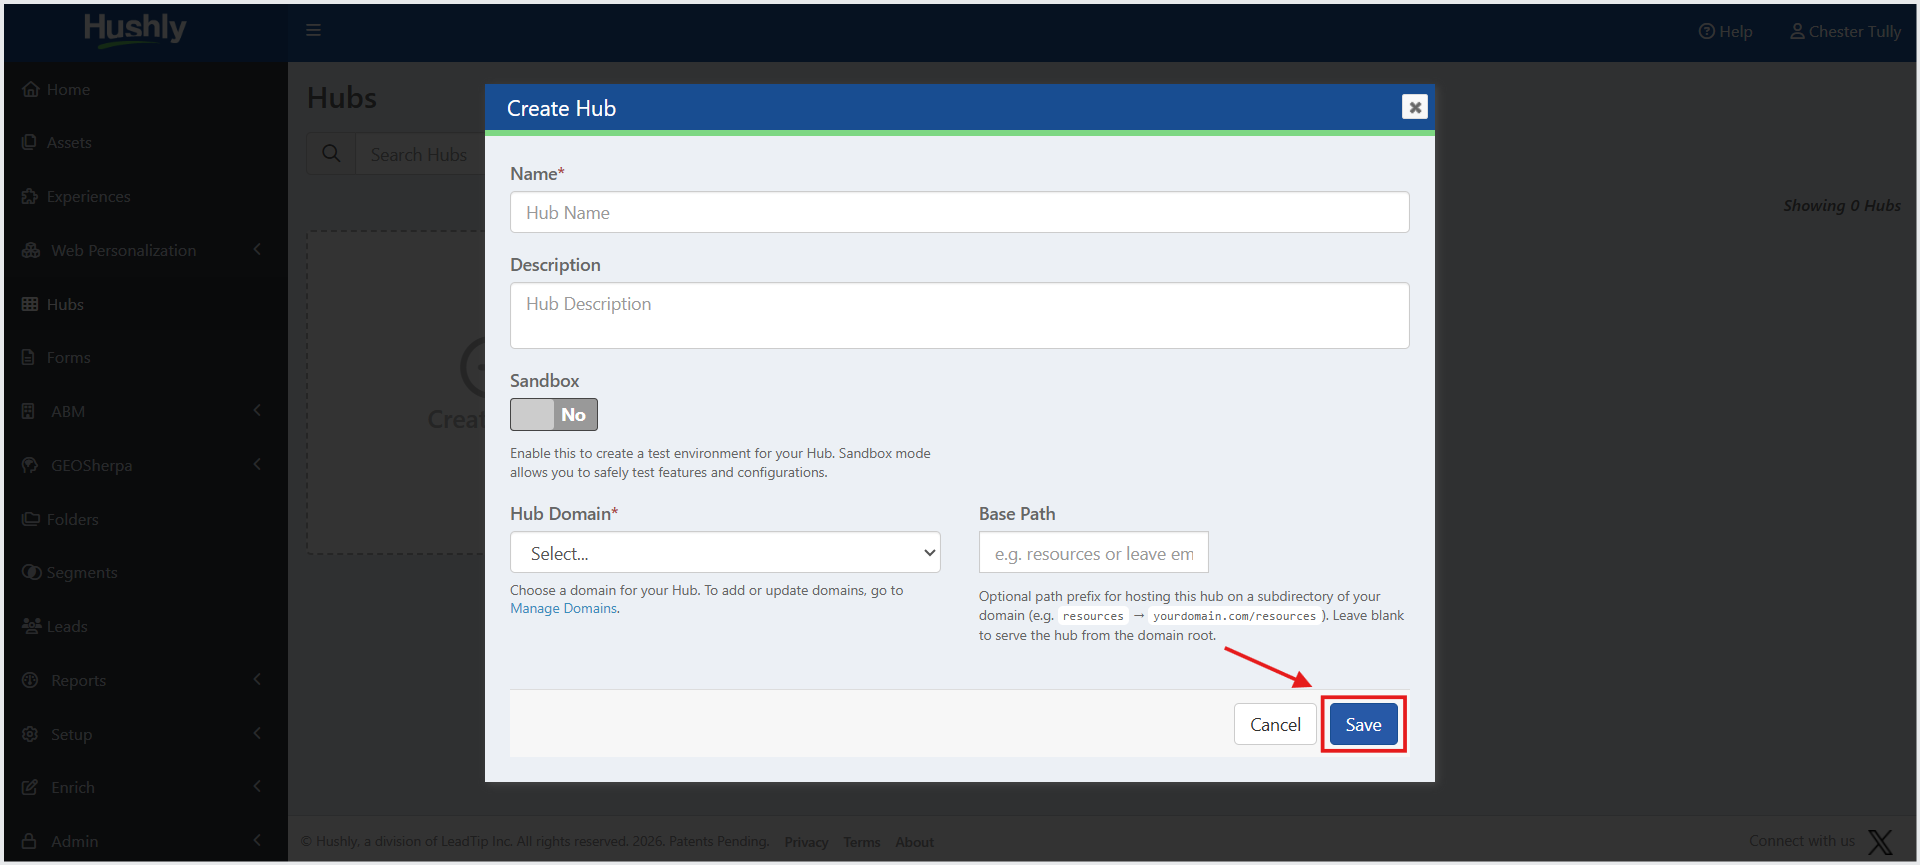Screen dimensions: 1920x865
Task: Click the Web Personalization icon
Action: click(x=31, y=250)
